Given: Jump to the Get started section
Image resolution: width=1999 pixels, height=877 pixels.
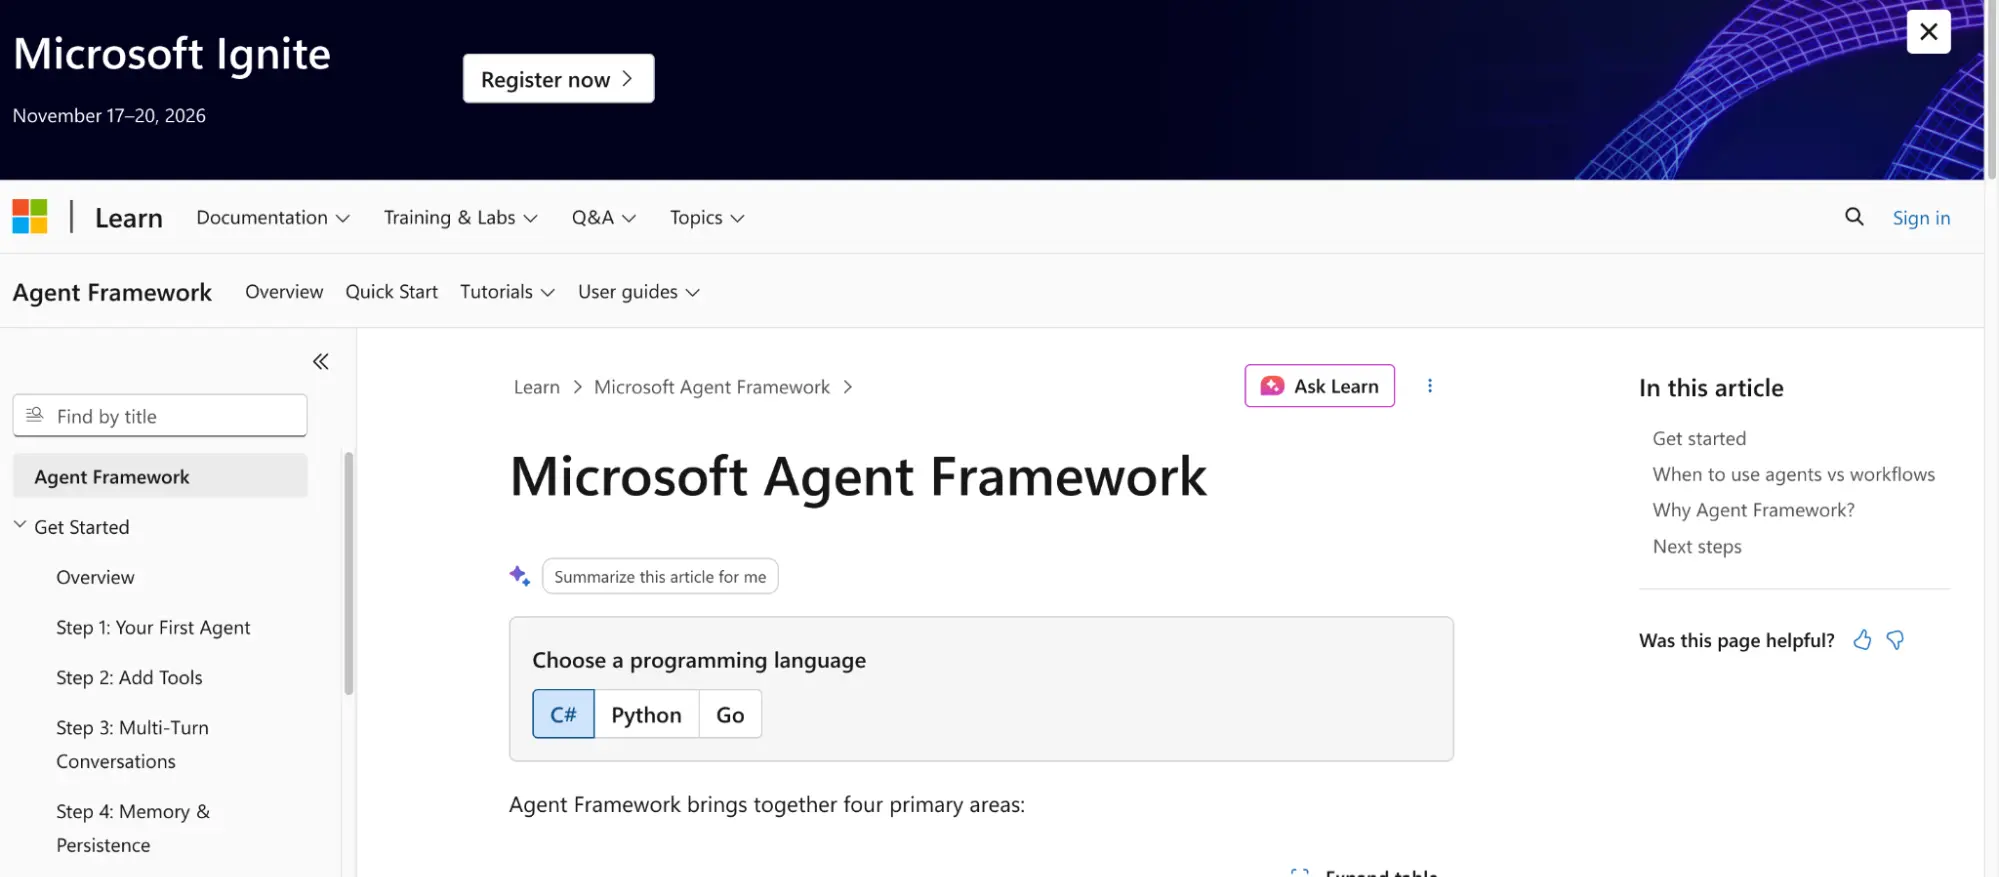Looking at the screenshot, I should point(1699,438).
